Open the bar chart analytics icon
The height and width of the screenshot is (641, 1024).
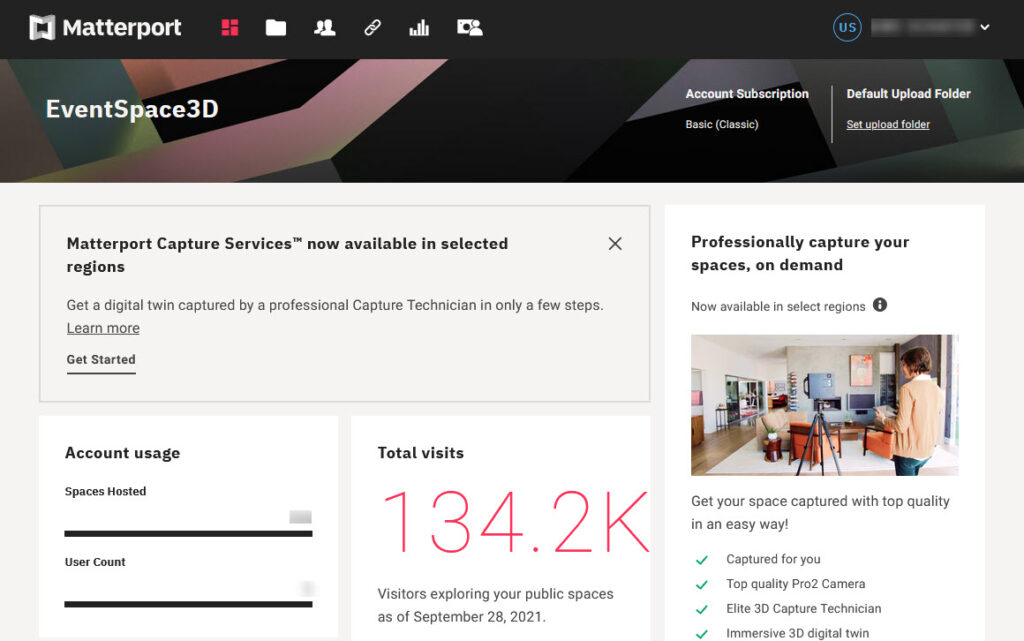[x=419, y=27]
